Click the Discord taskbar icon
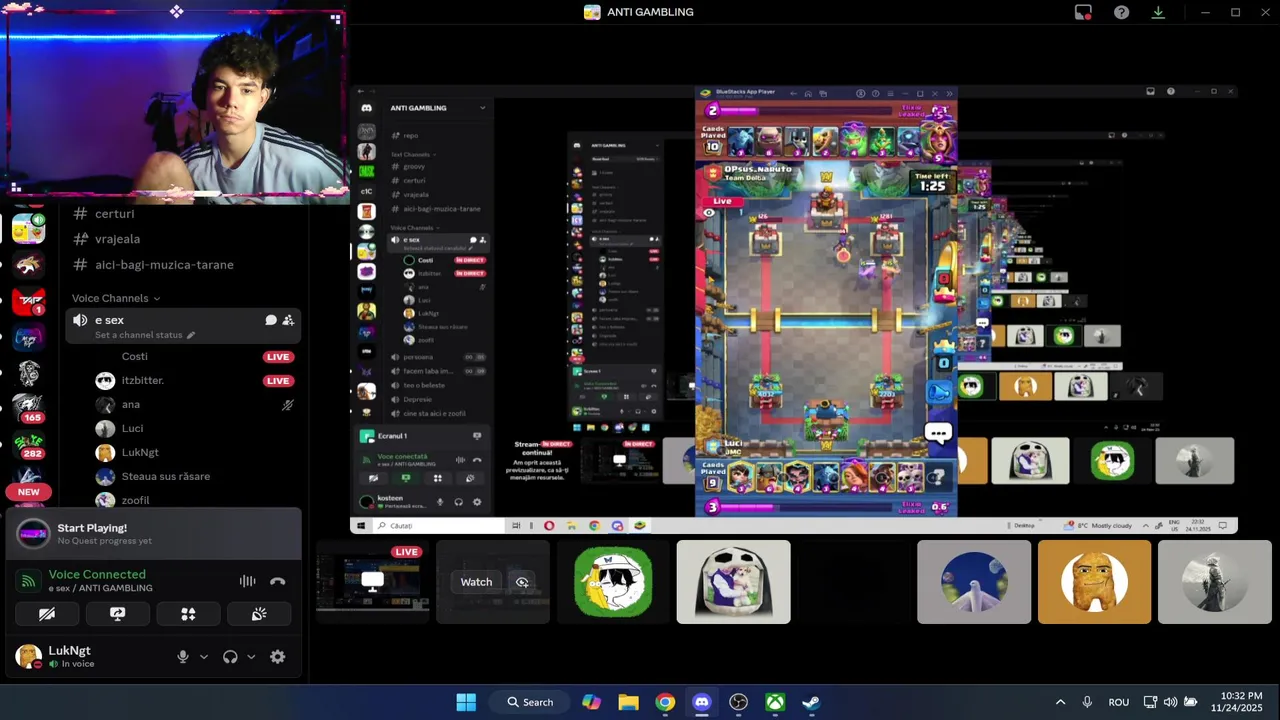1280x720 pixels. [x=702, y=702]
